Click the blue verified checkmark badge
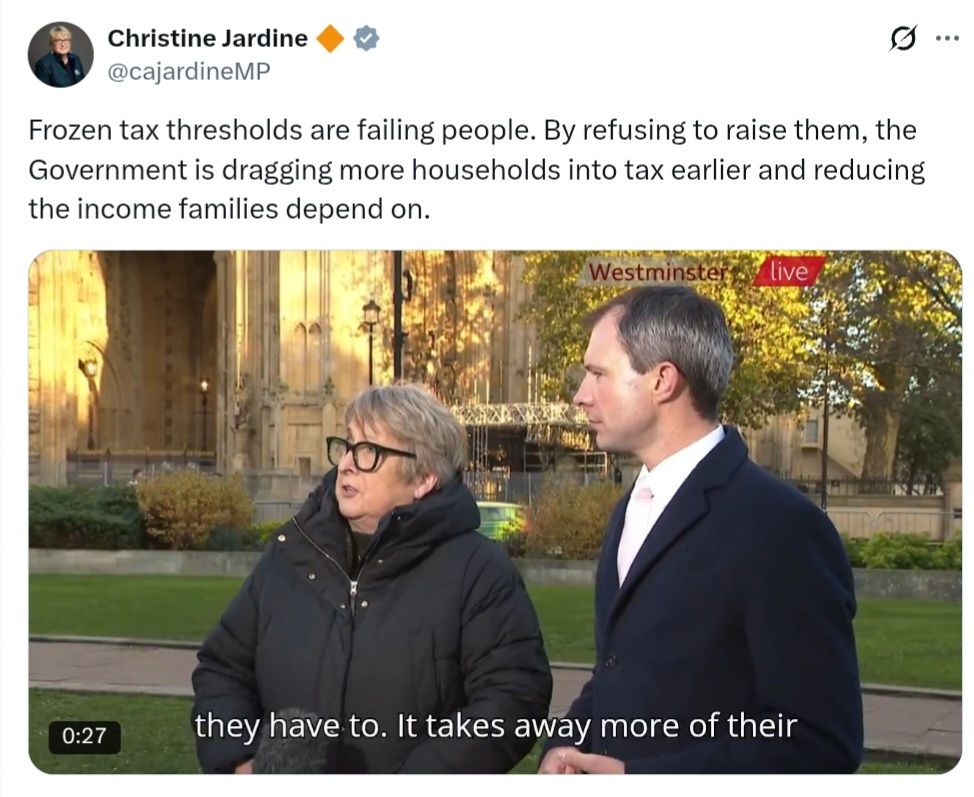974x797 pixels. click(366, 39)
